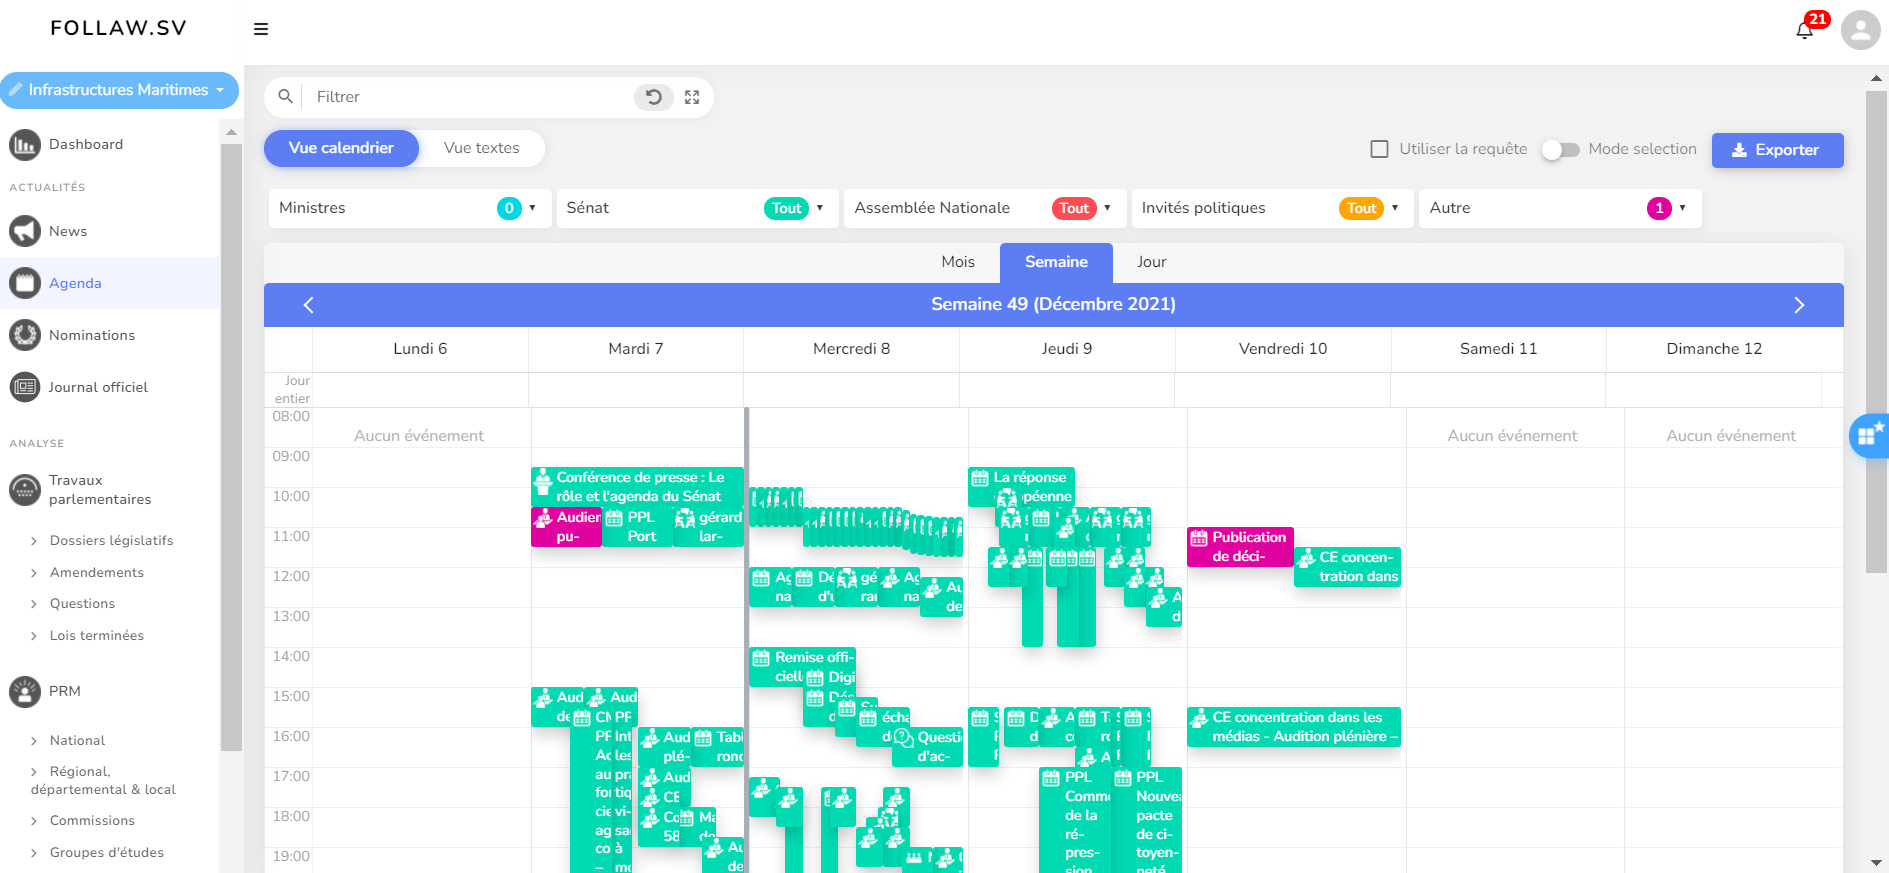The width and height of the screenshot is (1889, 873).
Task: Open the notifications bell
Action: point(1804,30)
